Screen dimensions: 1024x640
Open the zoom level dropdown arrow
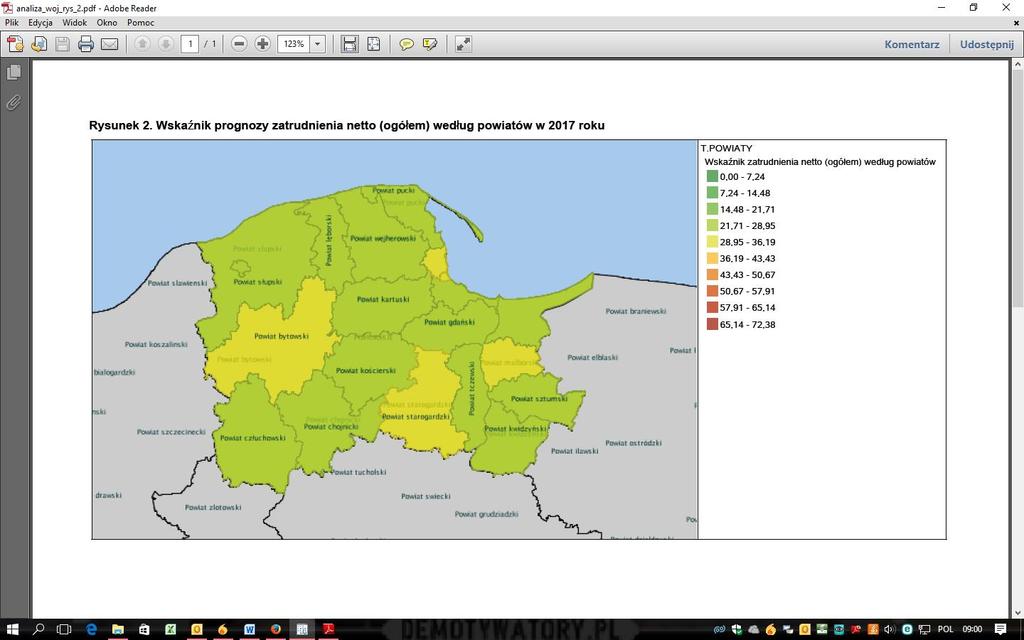coord(318,44)
